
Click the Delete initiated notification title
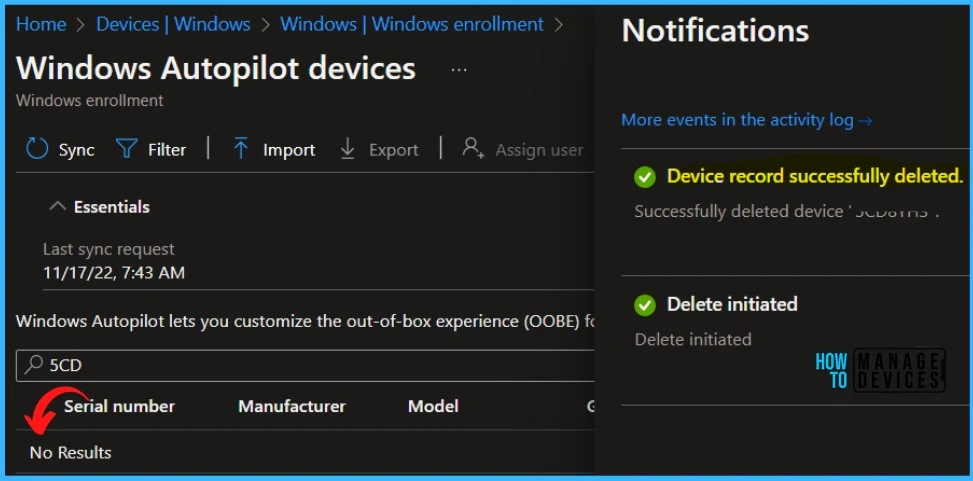click(x=732, y=304)
